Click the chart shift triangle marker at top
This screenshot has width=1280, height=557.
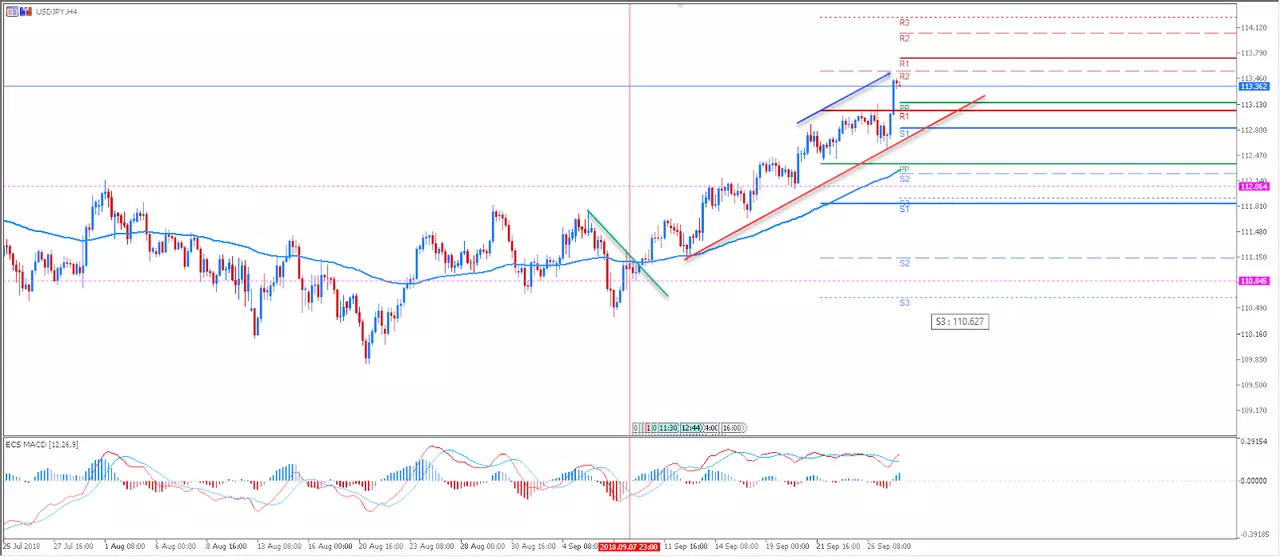(681, 5)
